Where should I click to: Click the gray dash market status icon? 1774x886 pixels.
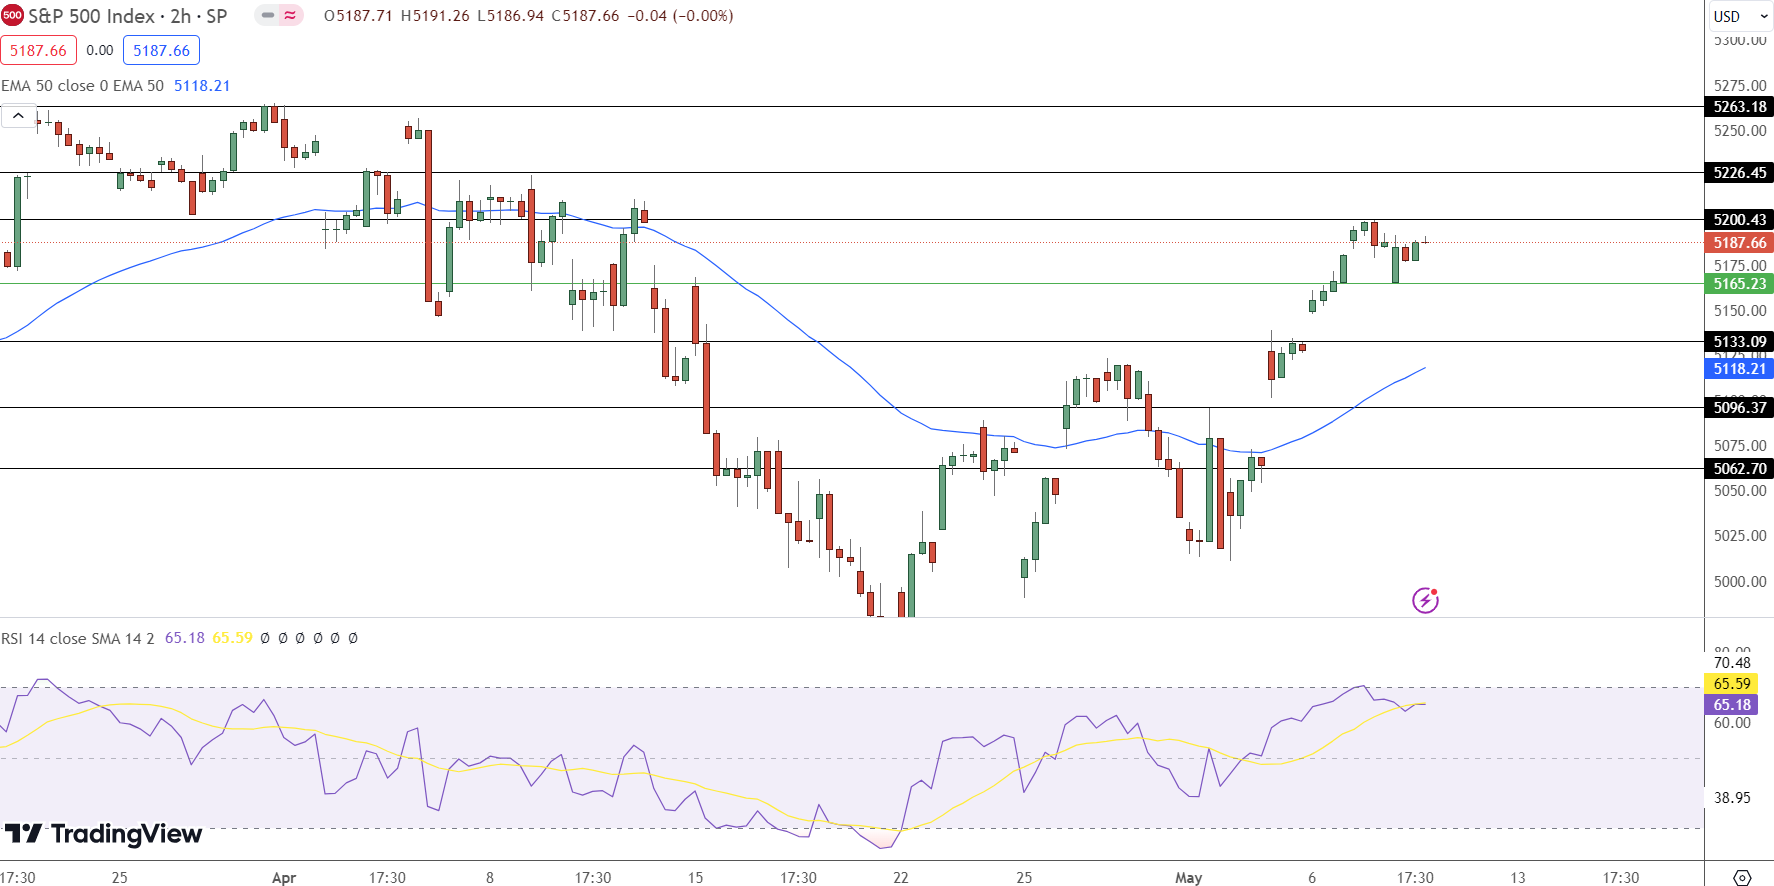click(268, 16)
